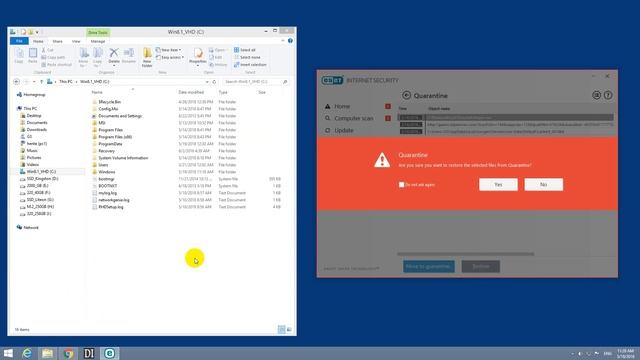Open Google Chrome from the taskbar
Viewport: 640px width, 360px height.
(68, 353)
